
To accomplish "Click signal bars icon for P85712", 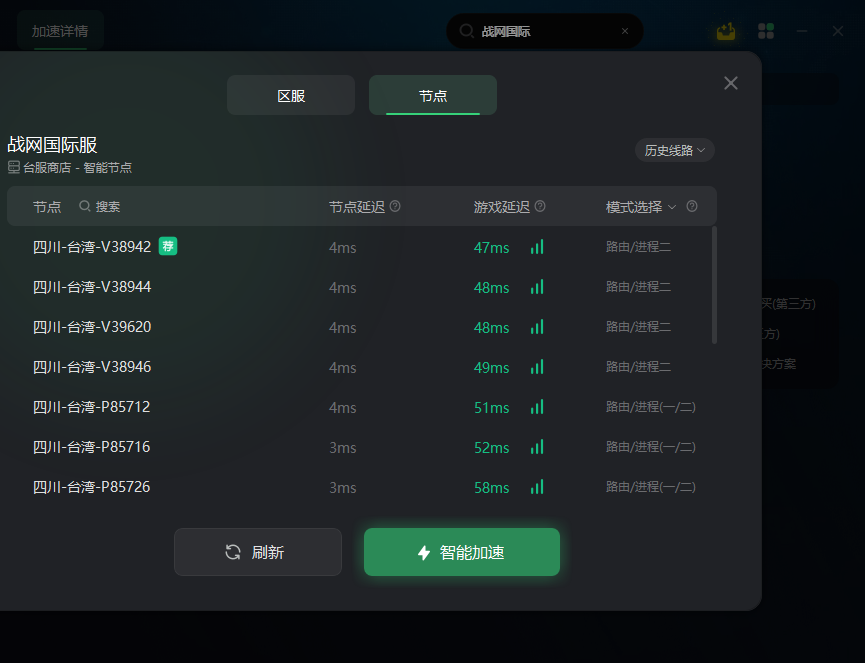I will 537,407.
